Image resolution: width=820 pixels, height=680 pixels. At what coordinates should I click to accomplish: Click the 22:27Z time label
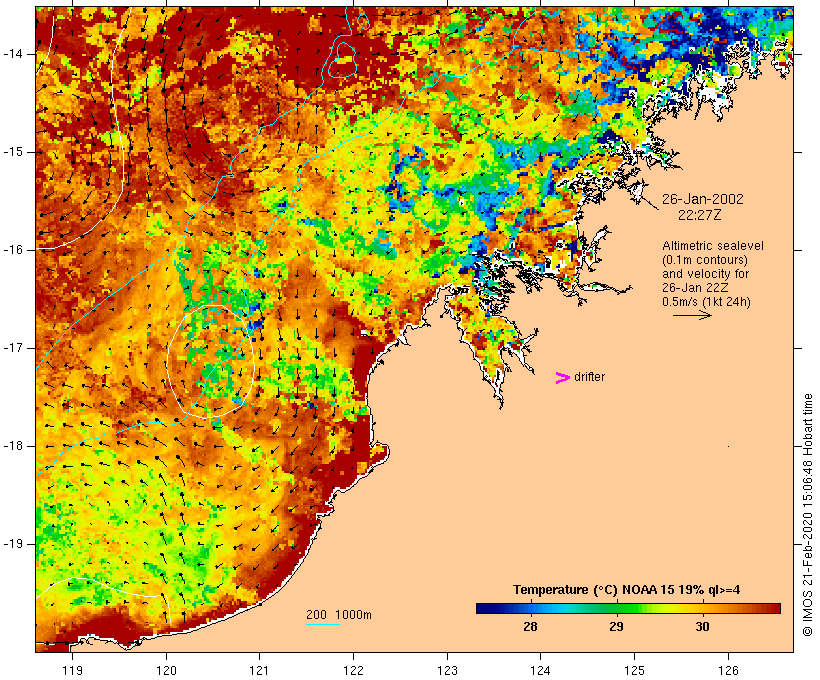(x=700, y=215)
